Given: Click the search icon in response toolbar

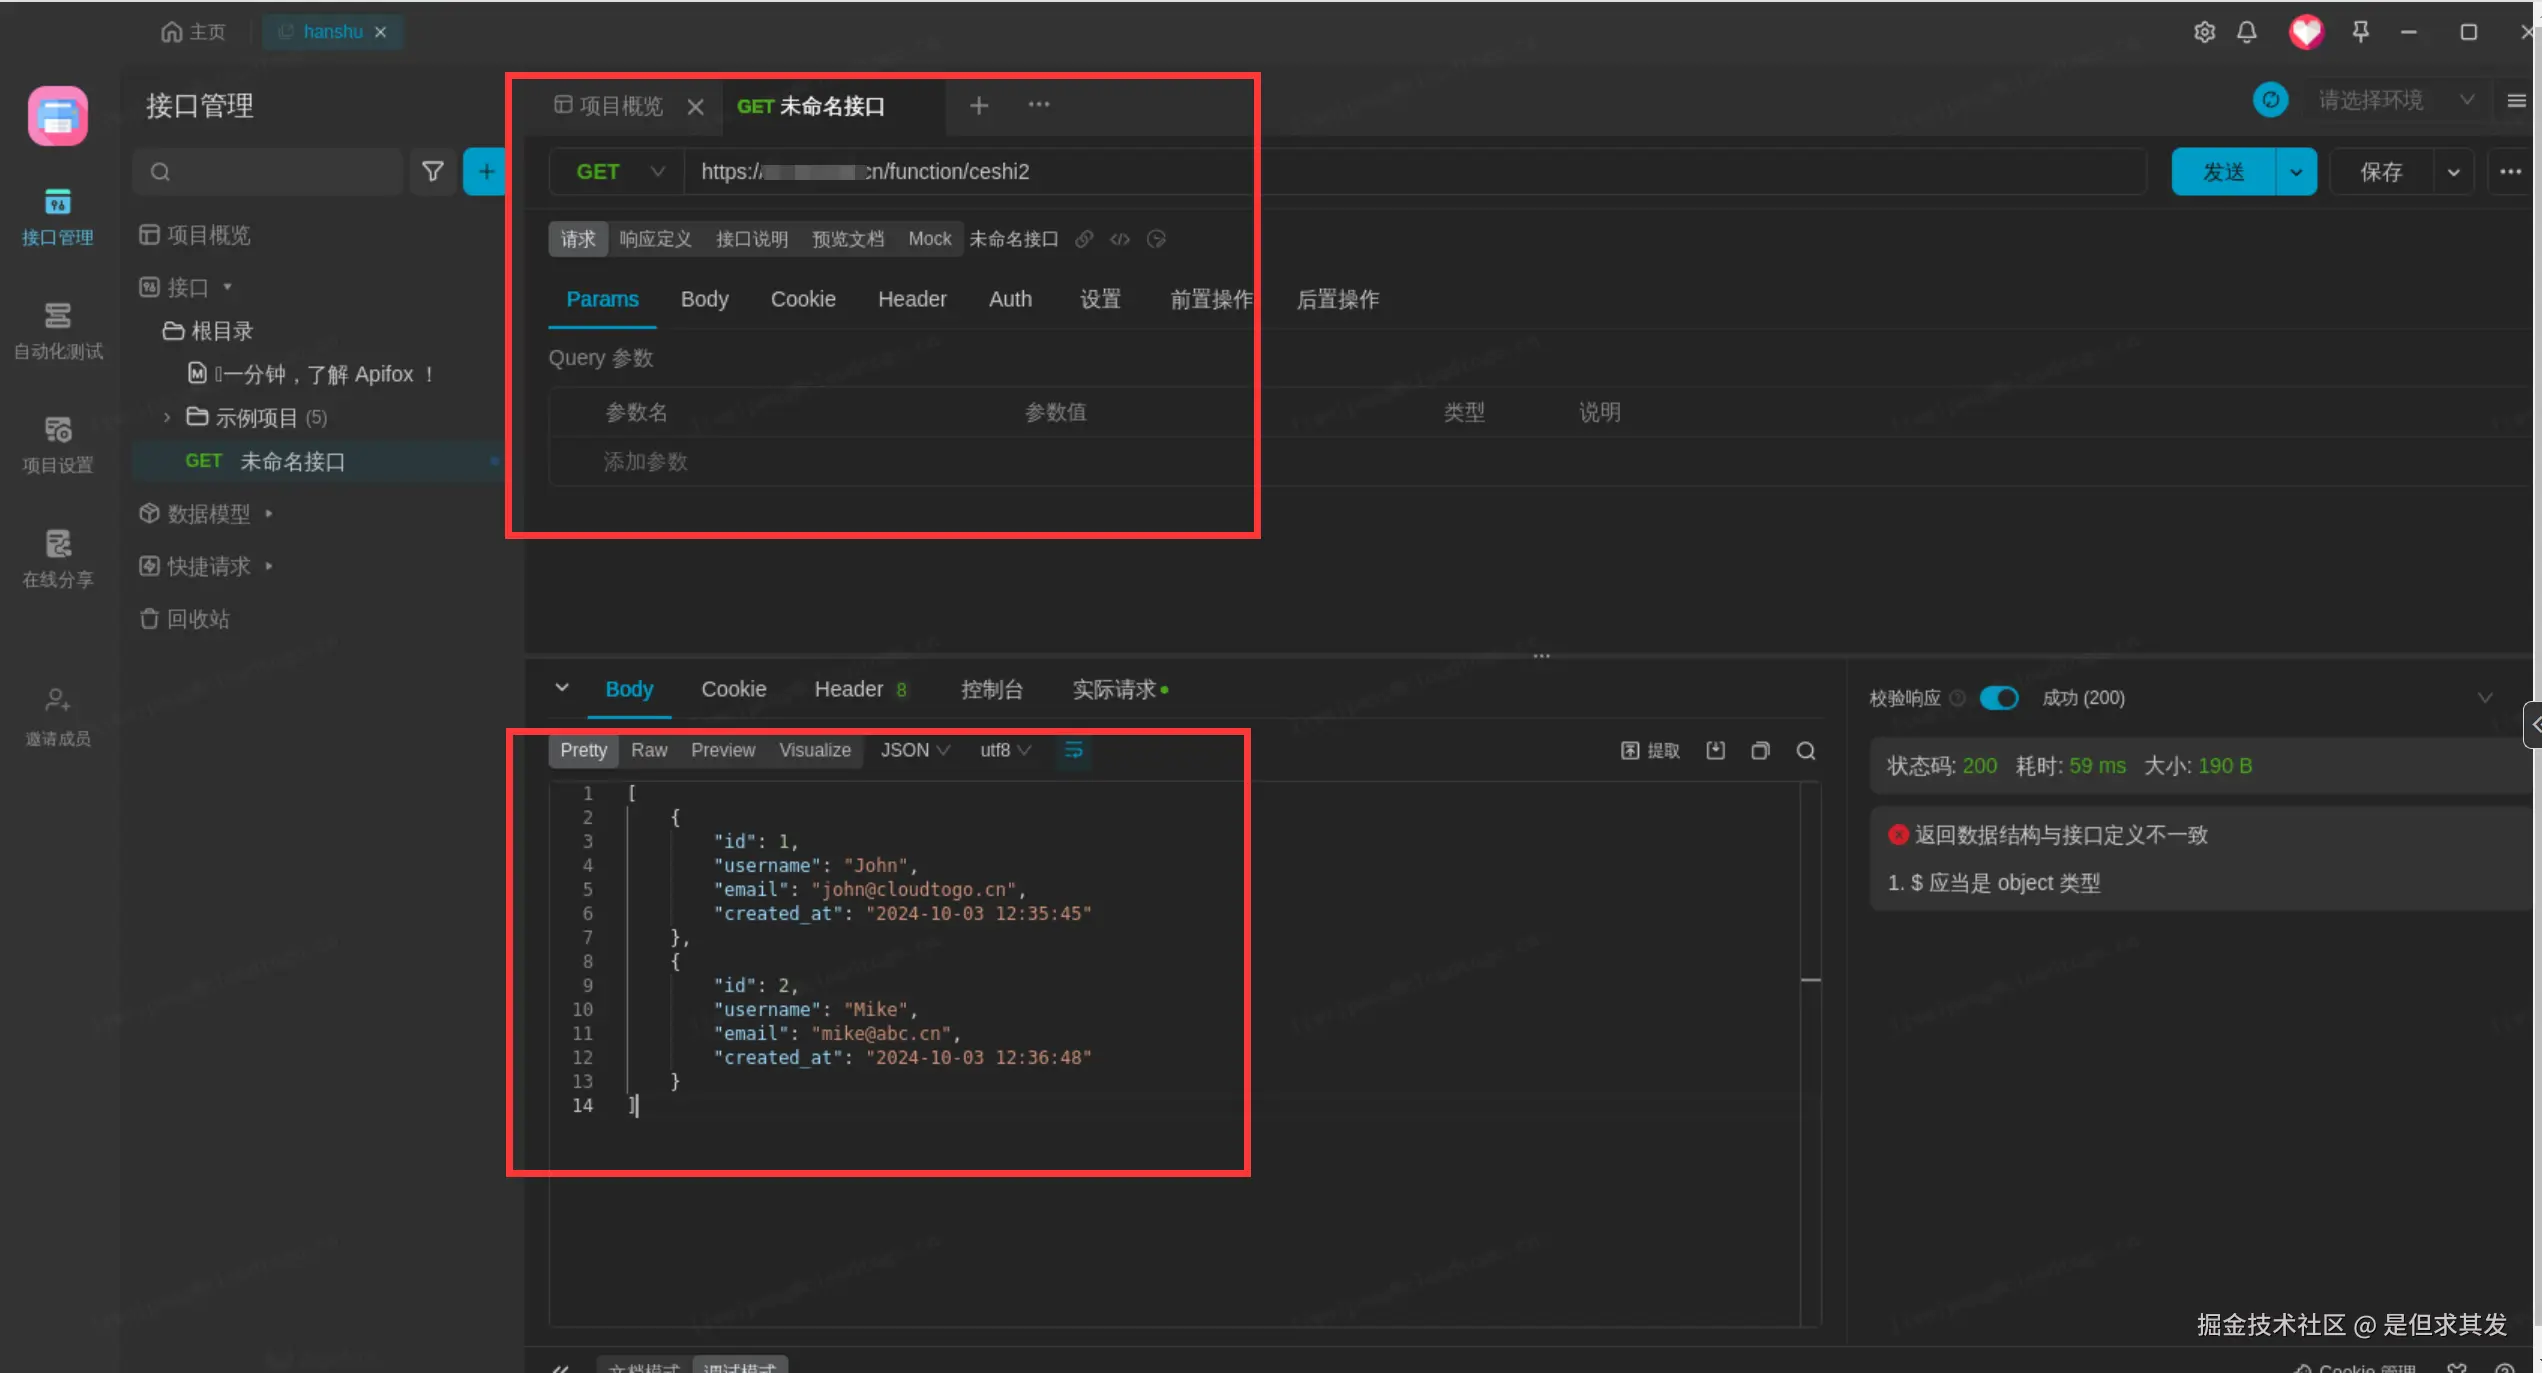Looking at the screenshot, I should coord(1805,751).
